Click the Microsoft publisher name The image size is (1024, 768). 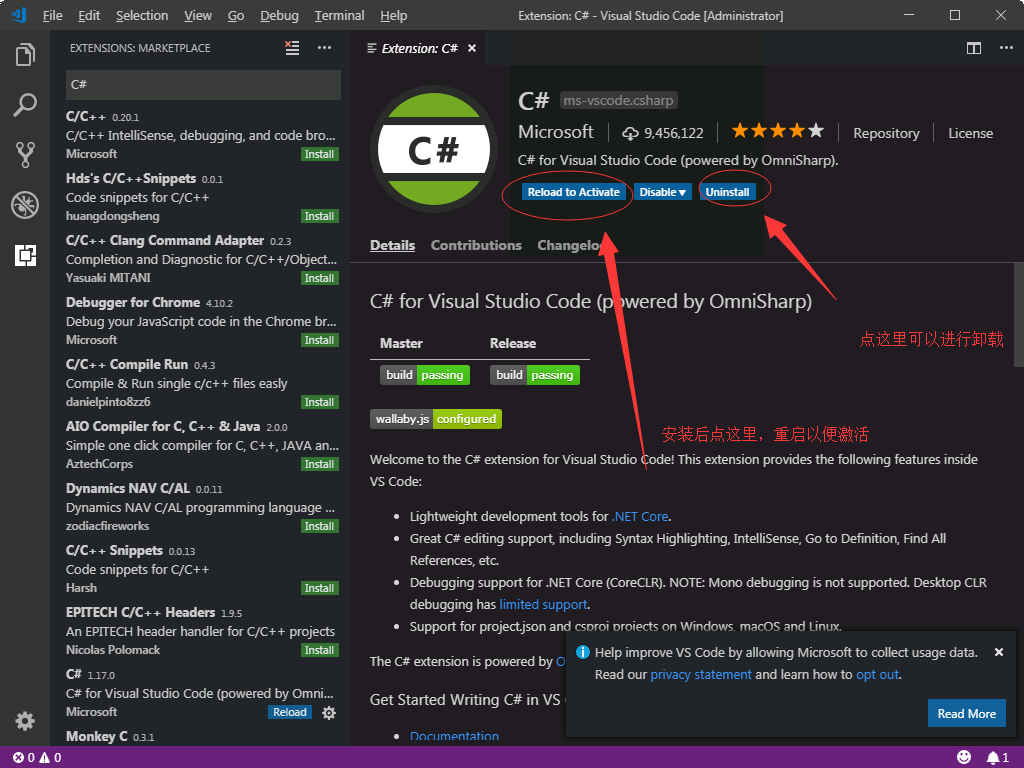point(556,132)
